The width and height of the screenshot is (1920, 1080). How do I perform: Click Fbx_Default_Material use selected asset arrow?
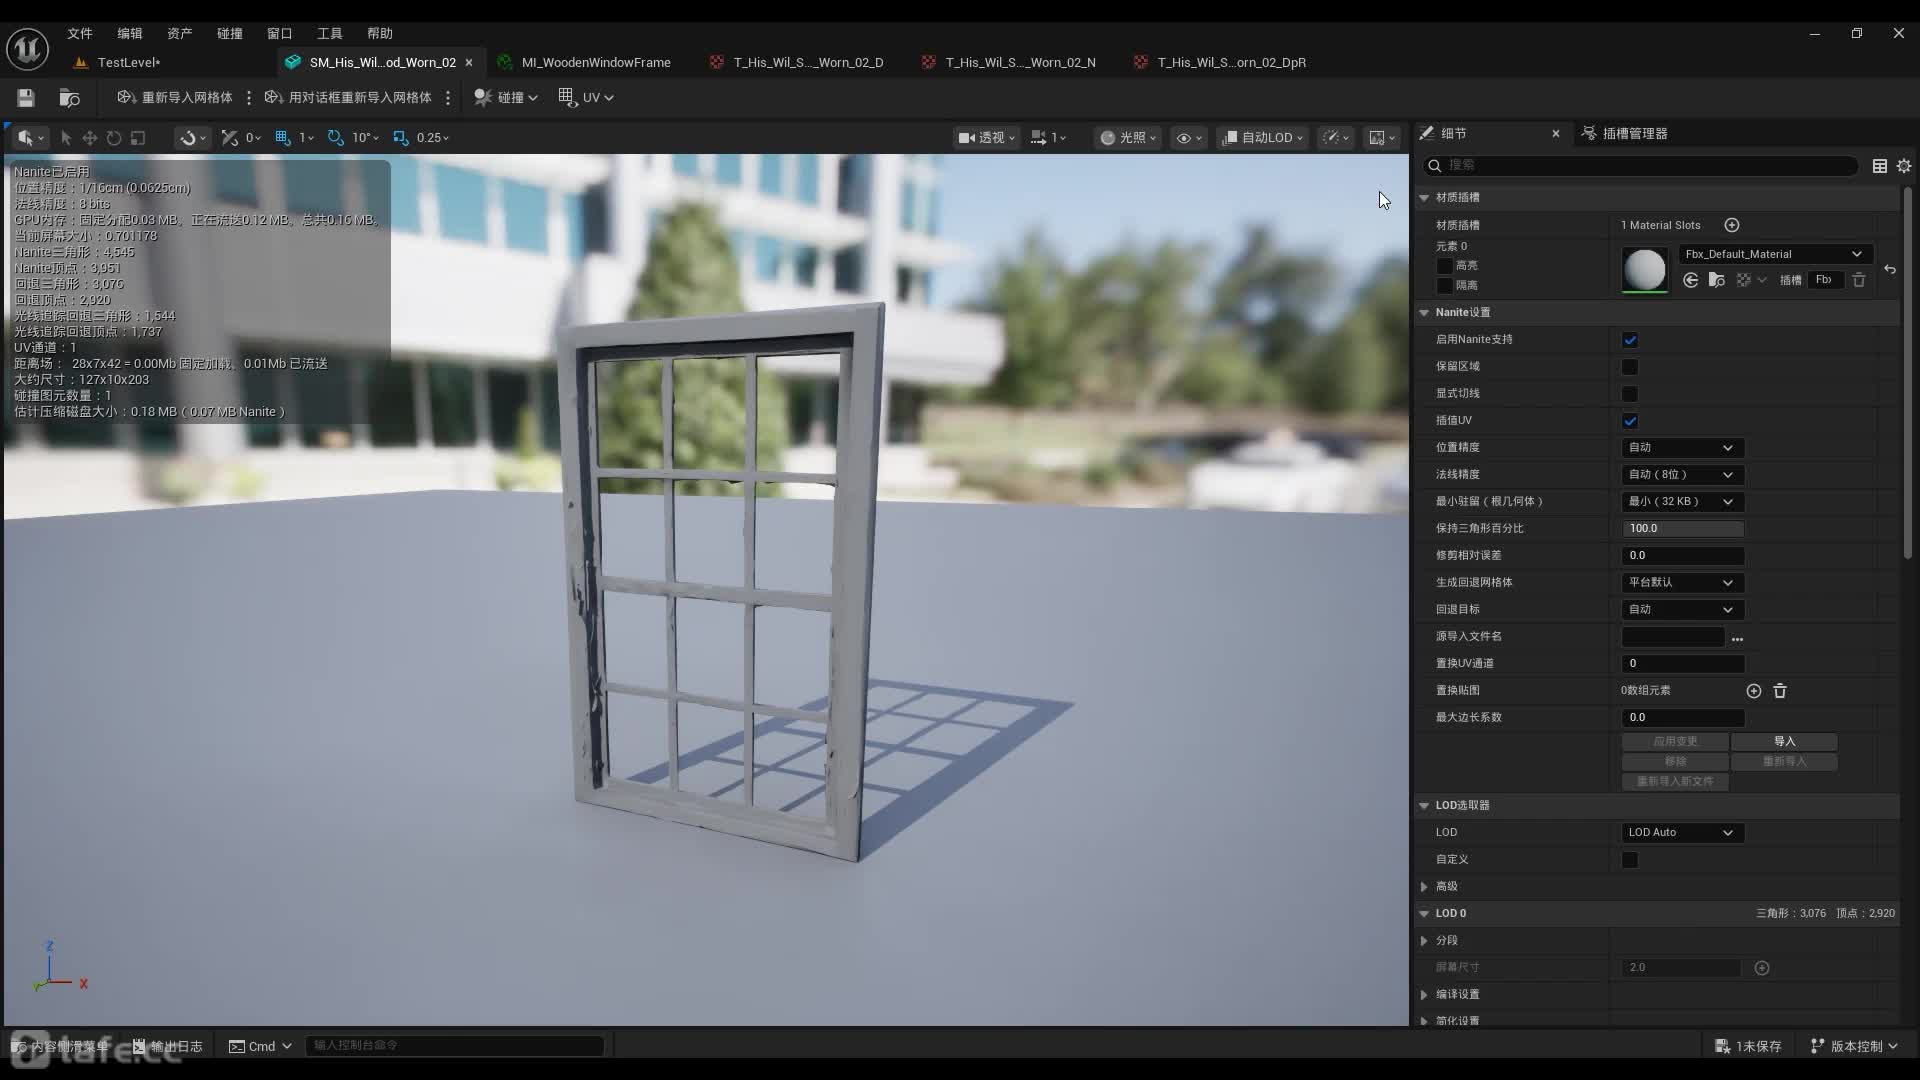pos(1690,280)
